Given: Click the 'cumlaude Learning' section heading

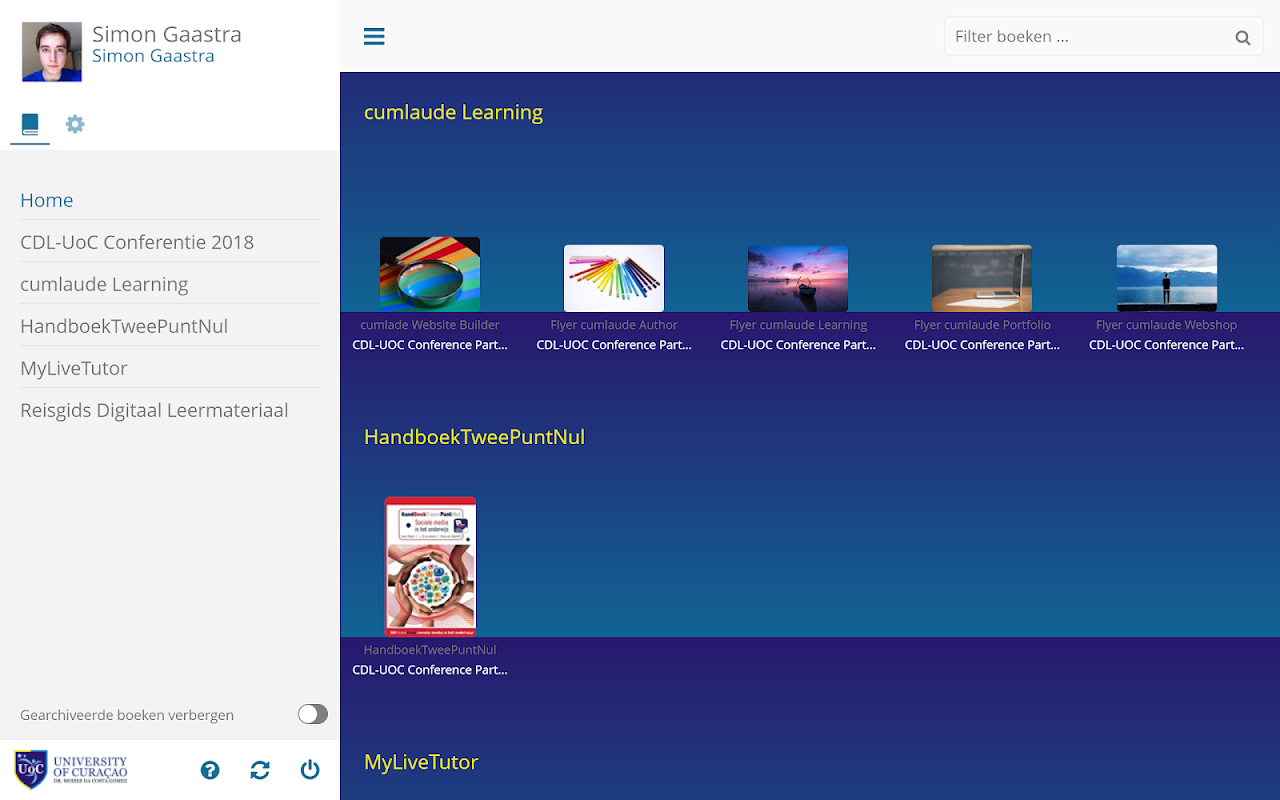Looking at the screenshot, I should (453, 112).
